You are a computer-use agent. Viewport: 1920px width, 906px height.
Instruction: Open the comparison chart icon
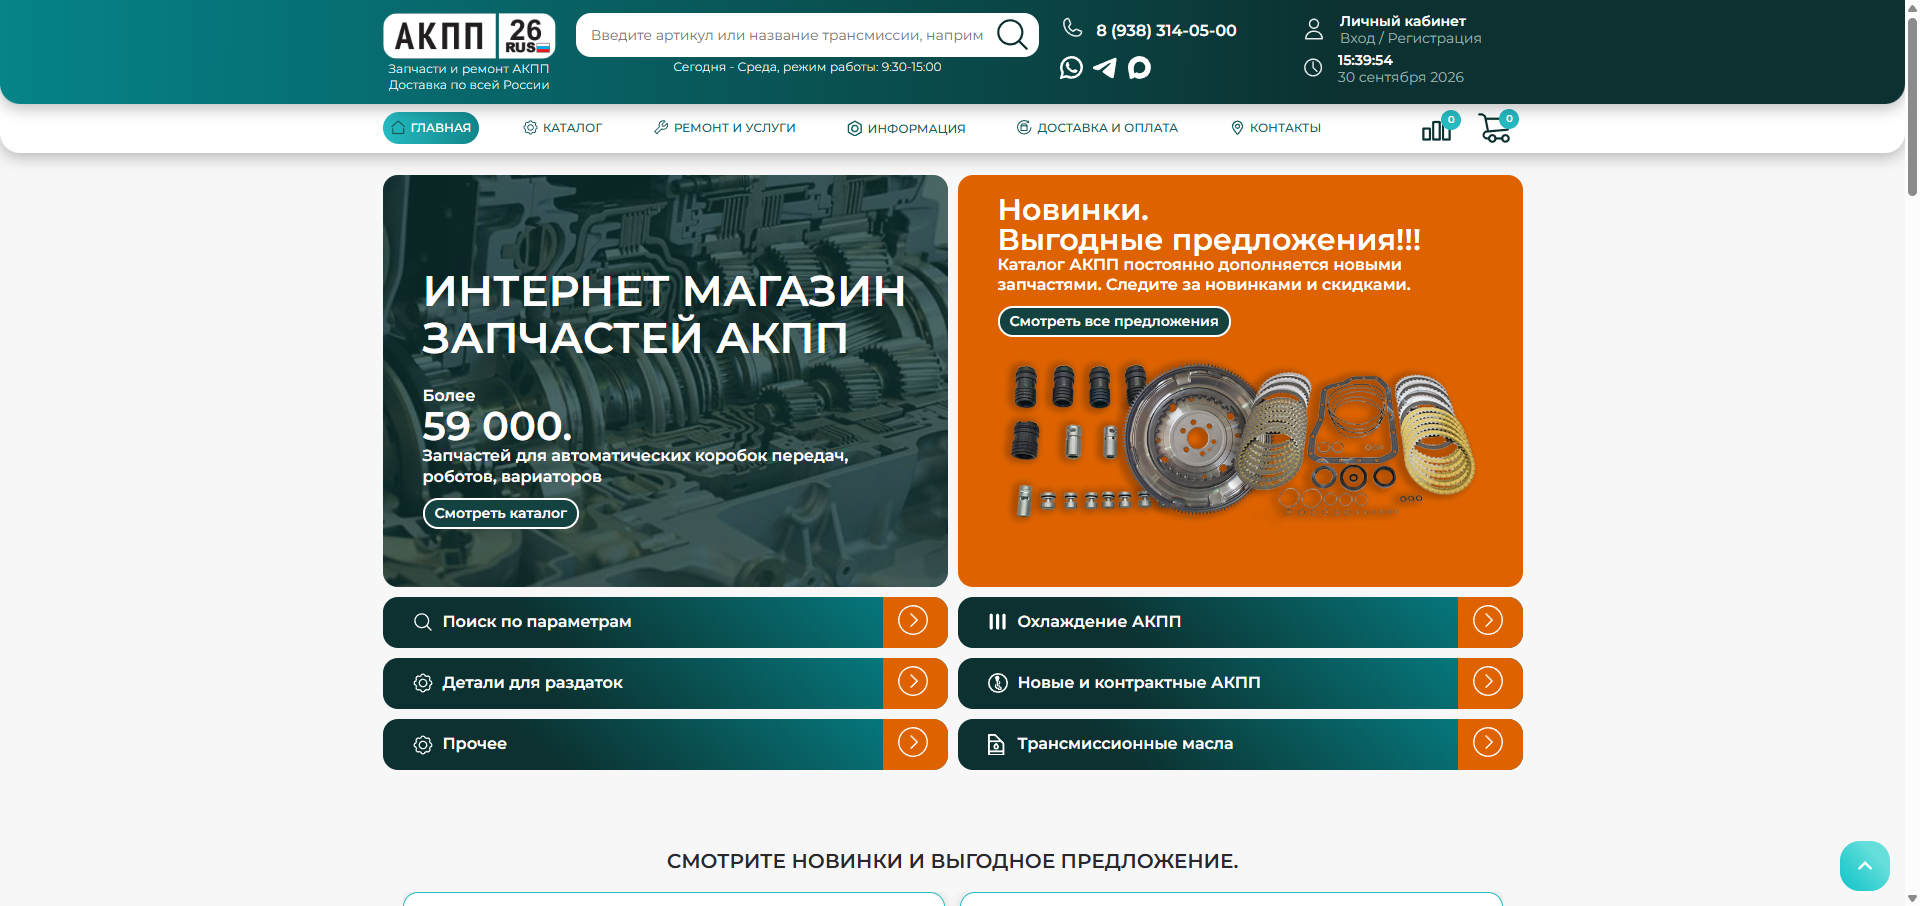click(x=1437, y=130)
